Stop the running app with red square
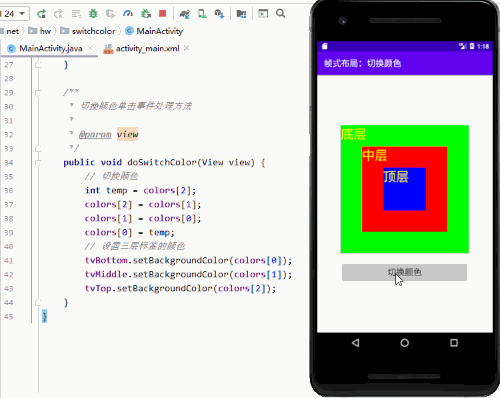 pos(163,14)
